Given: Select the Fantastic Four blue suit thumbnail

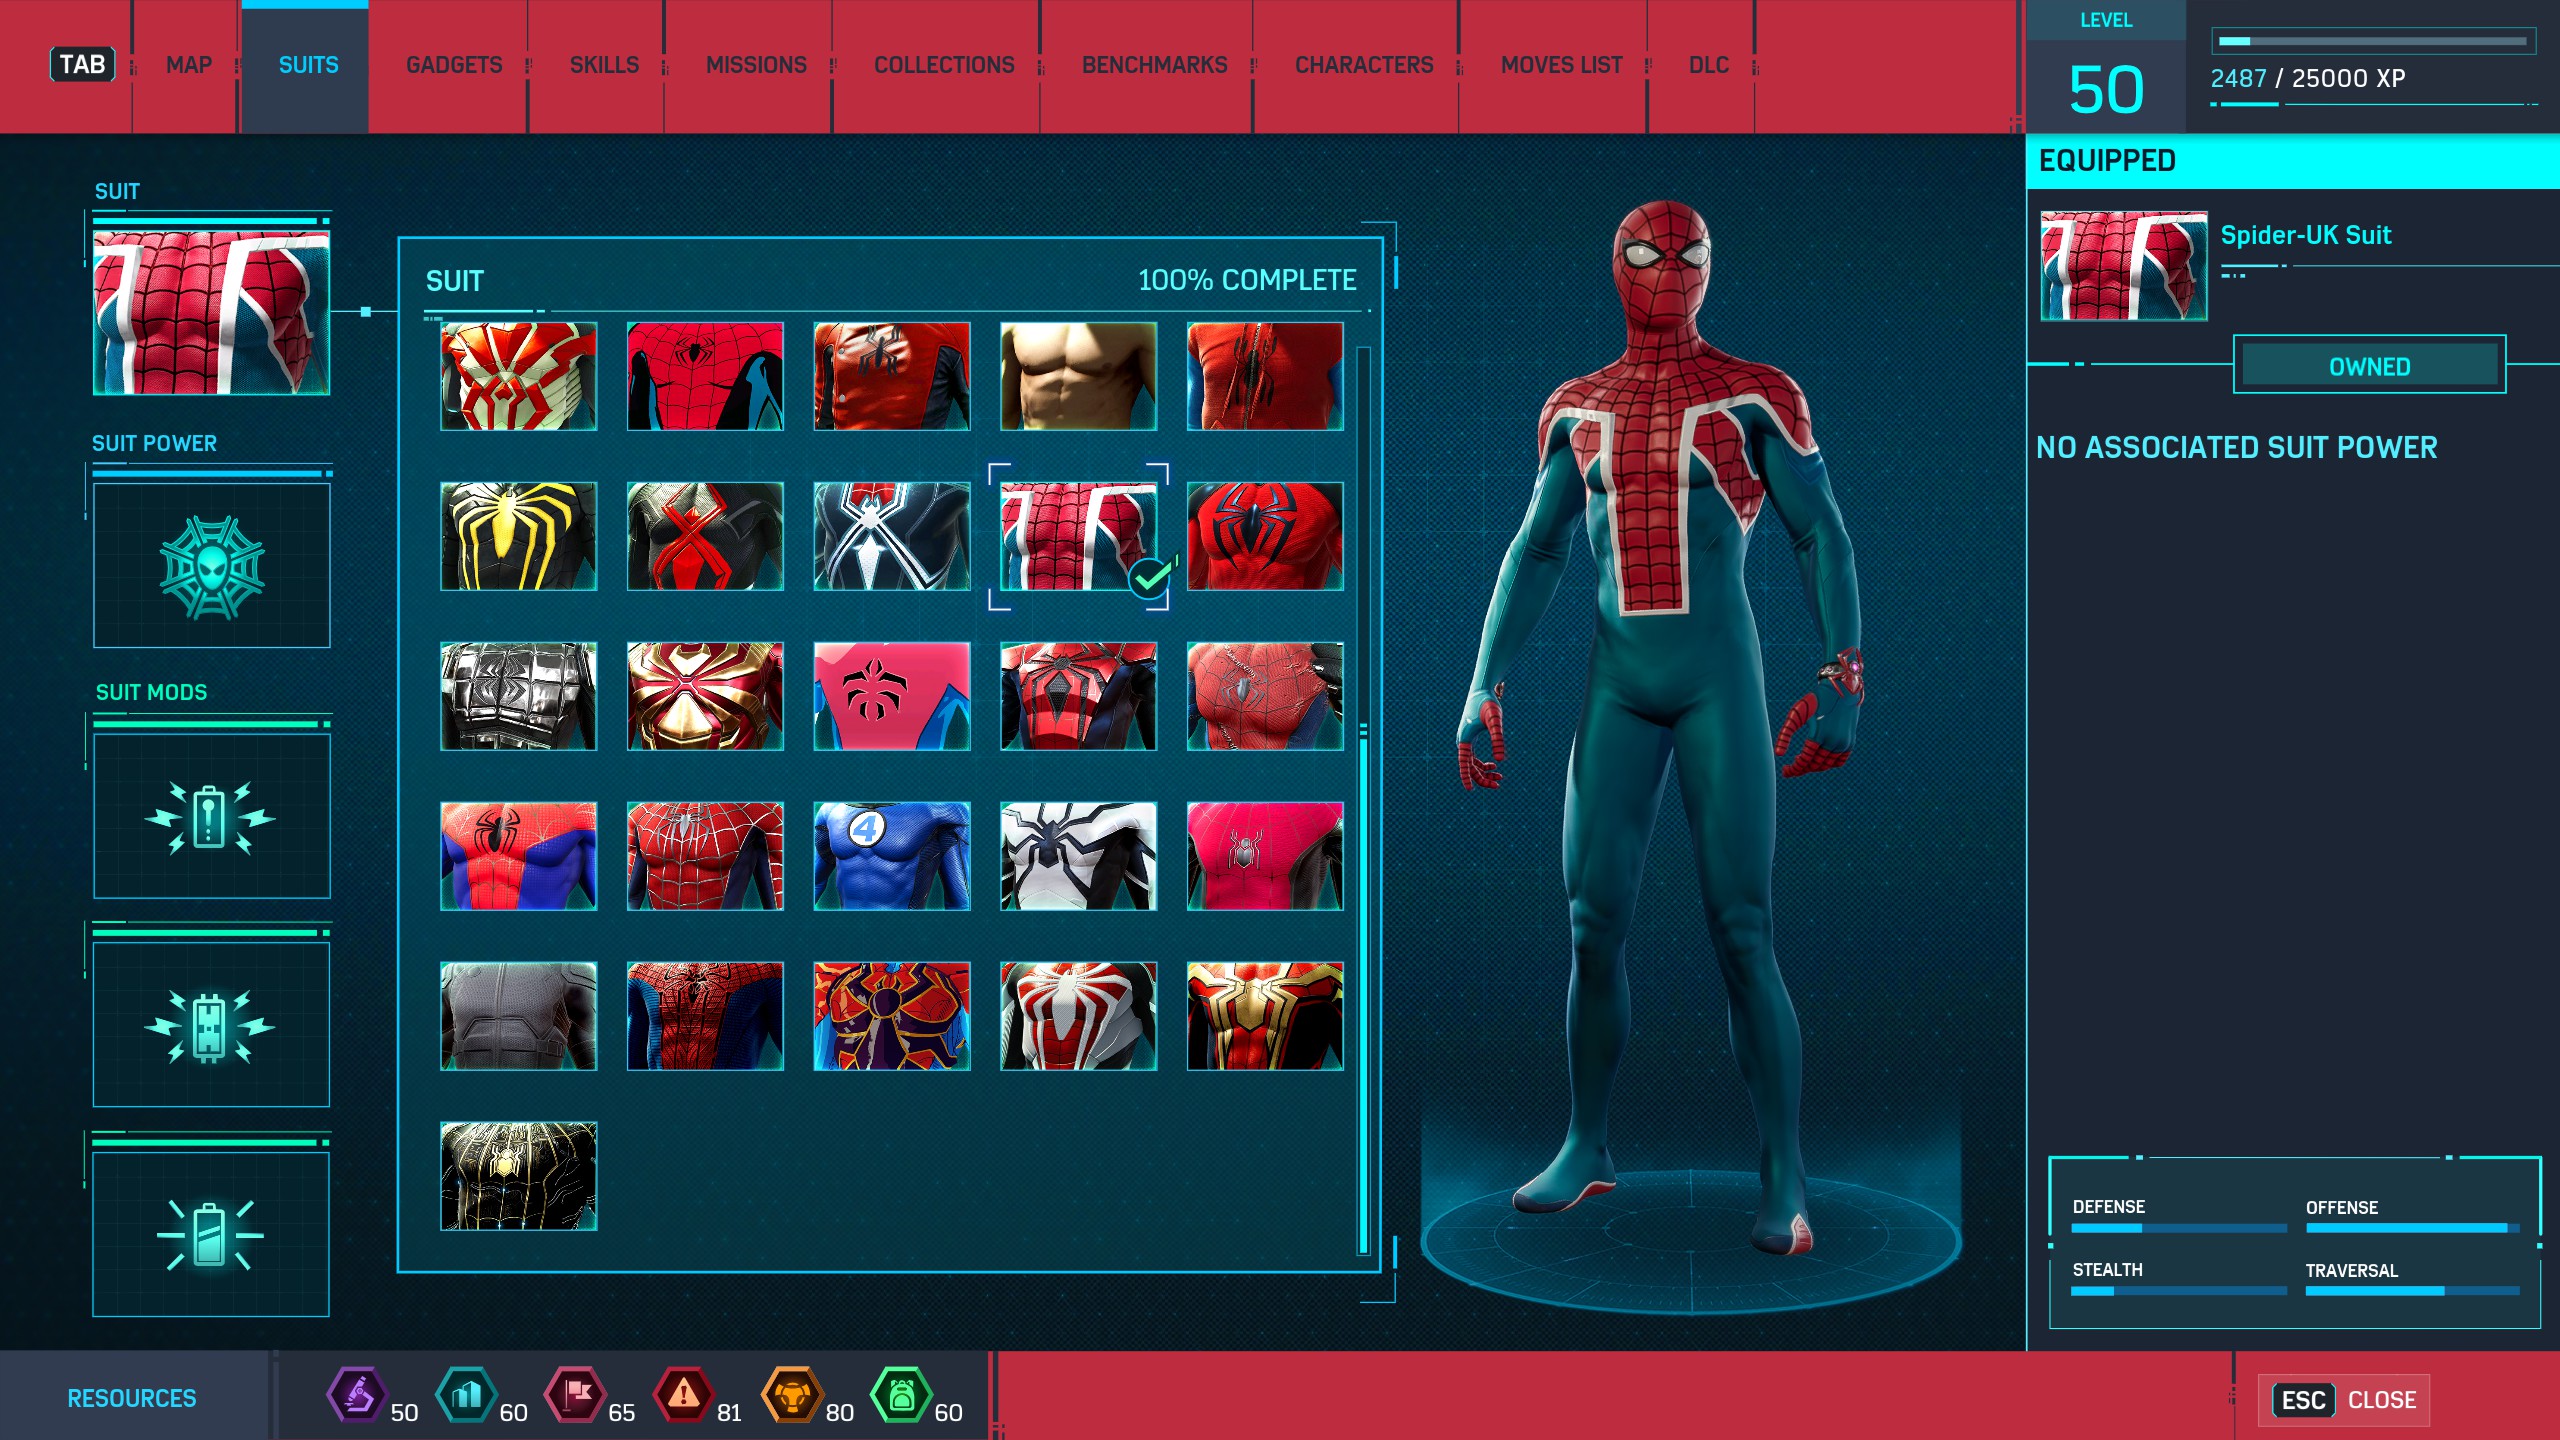Looking at the screenshot, I should (x=891, y=856).
